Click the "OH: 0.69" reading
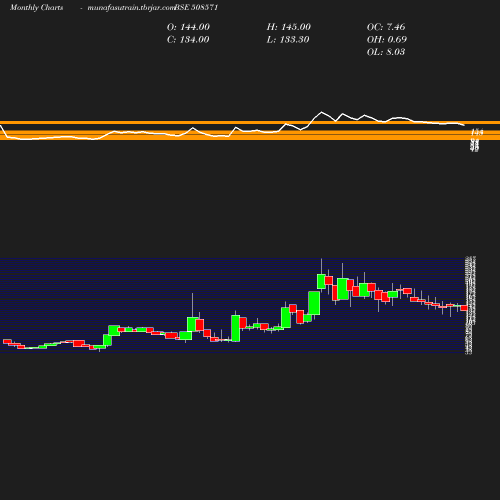 (387, 40)
